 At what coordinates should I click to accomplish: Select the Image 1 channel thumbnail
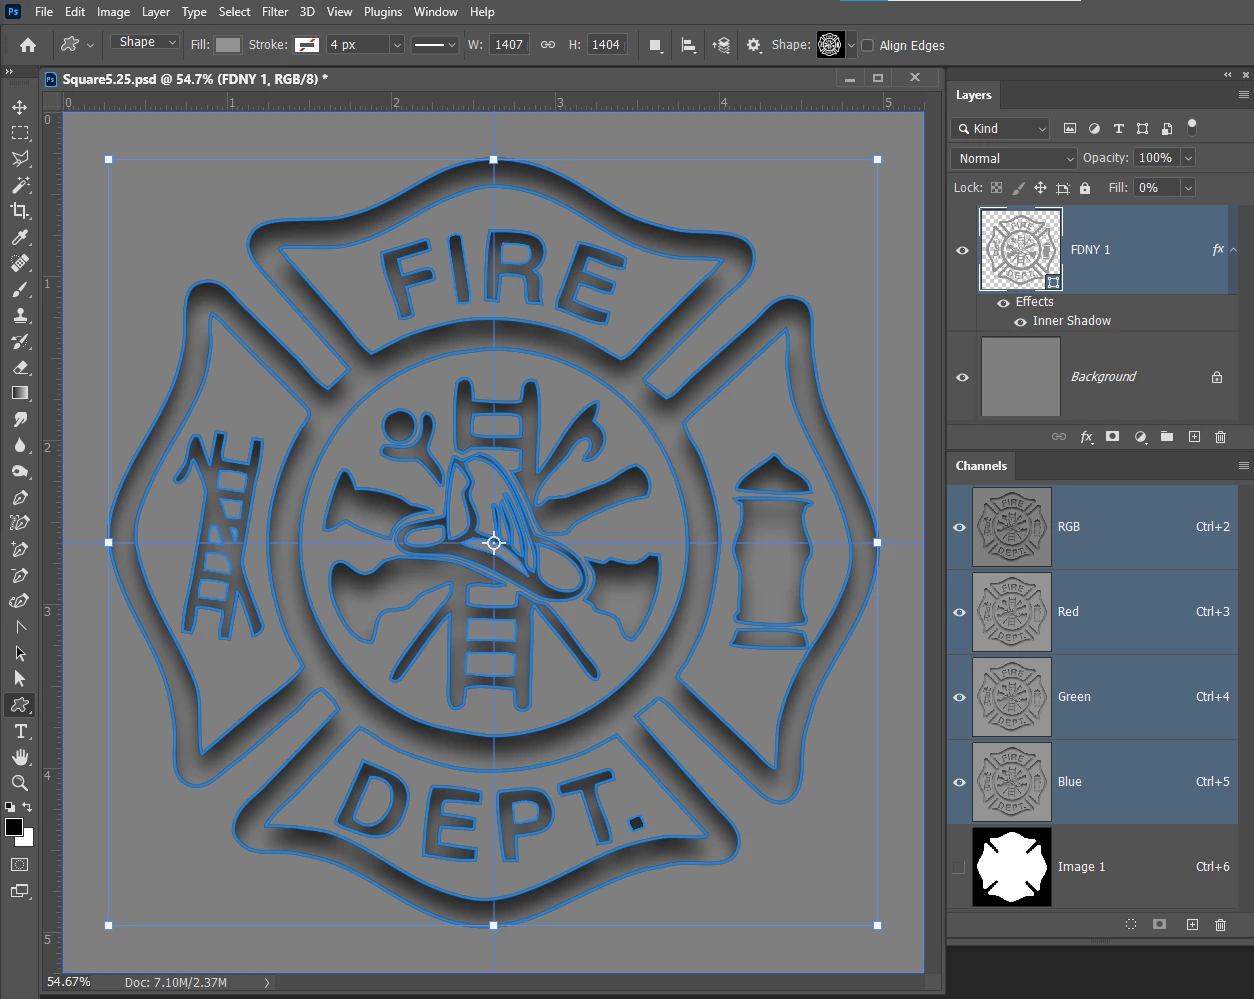[1011, 867]
